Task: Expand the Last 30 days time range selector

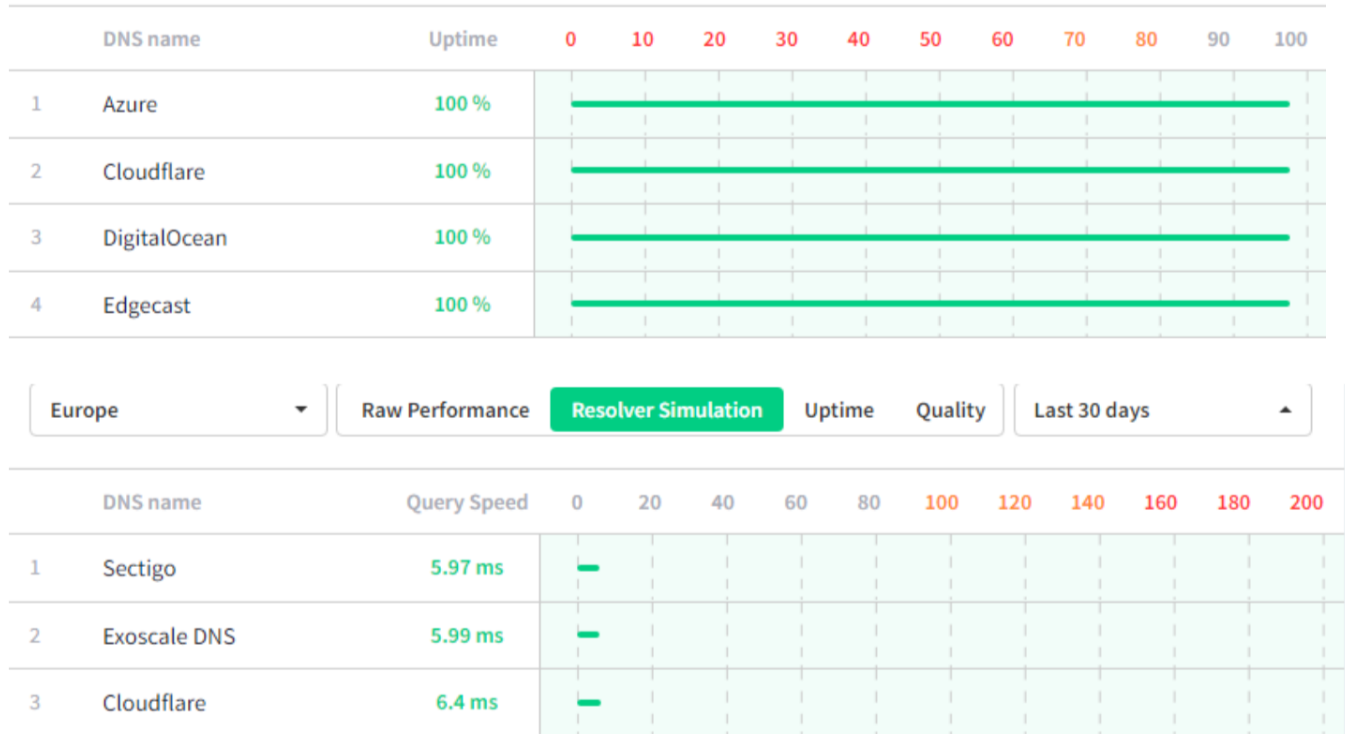Action: [x=1162, y=409]
